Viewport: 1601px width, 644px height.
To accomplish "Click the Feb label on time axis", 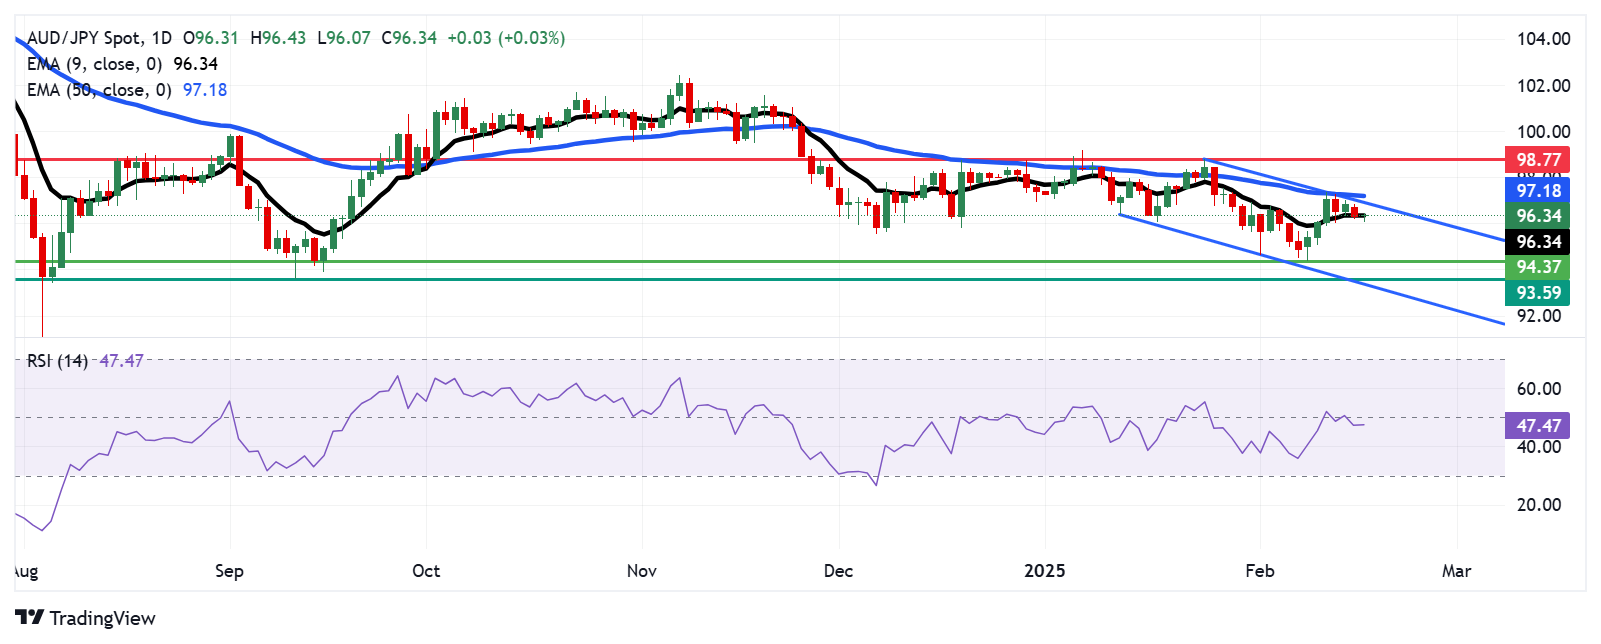I will (1259, 571).
